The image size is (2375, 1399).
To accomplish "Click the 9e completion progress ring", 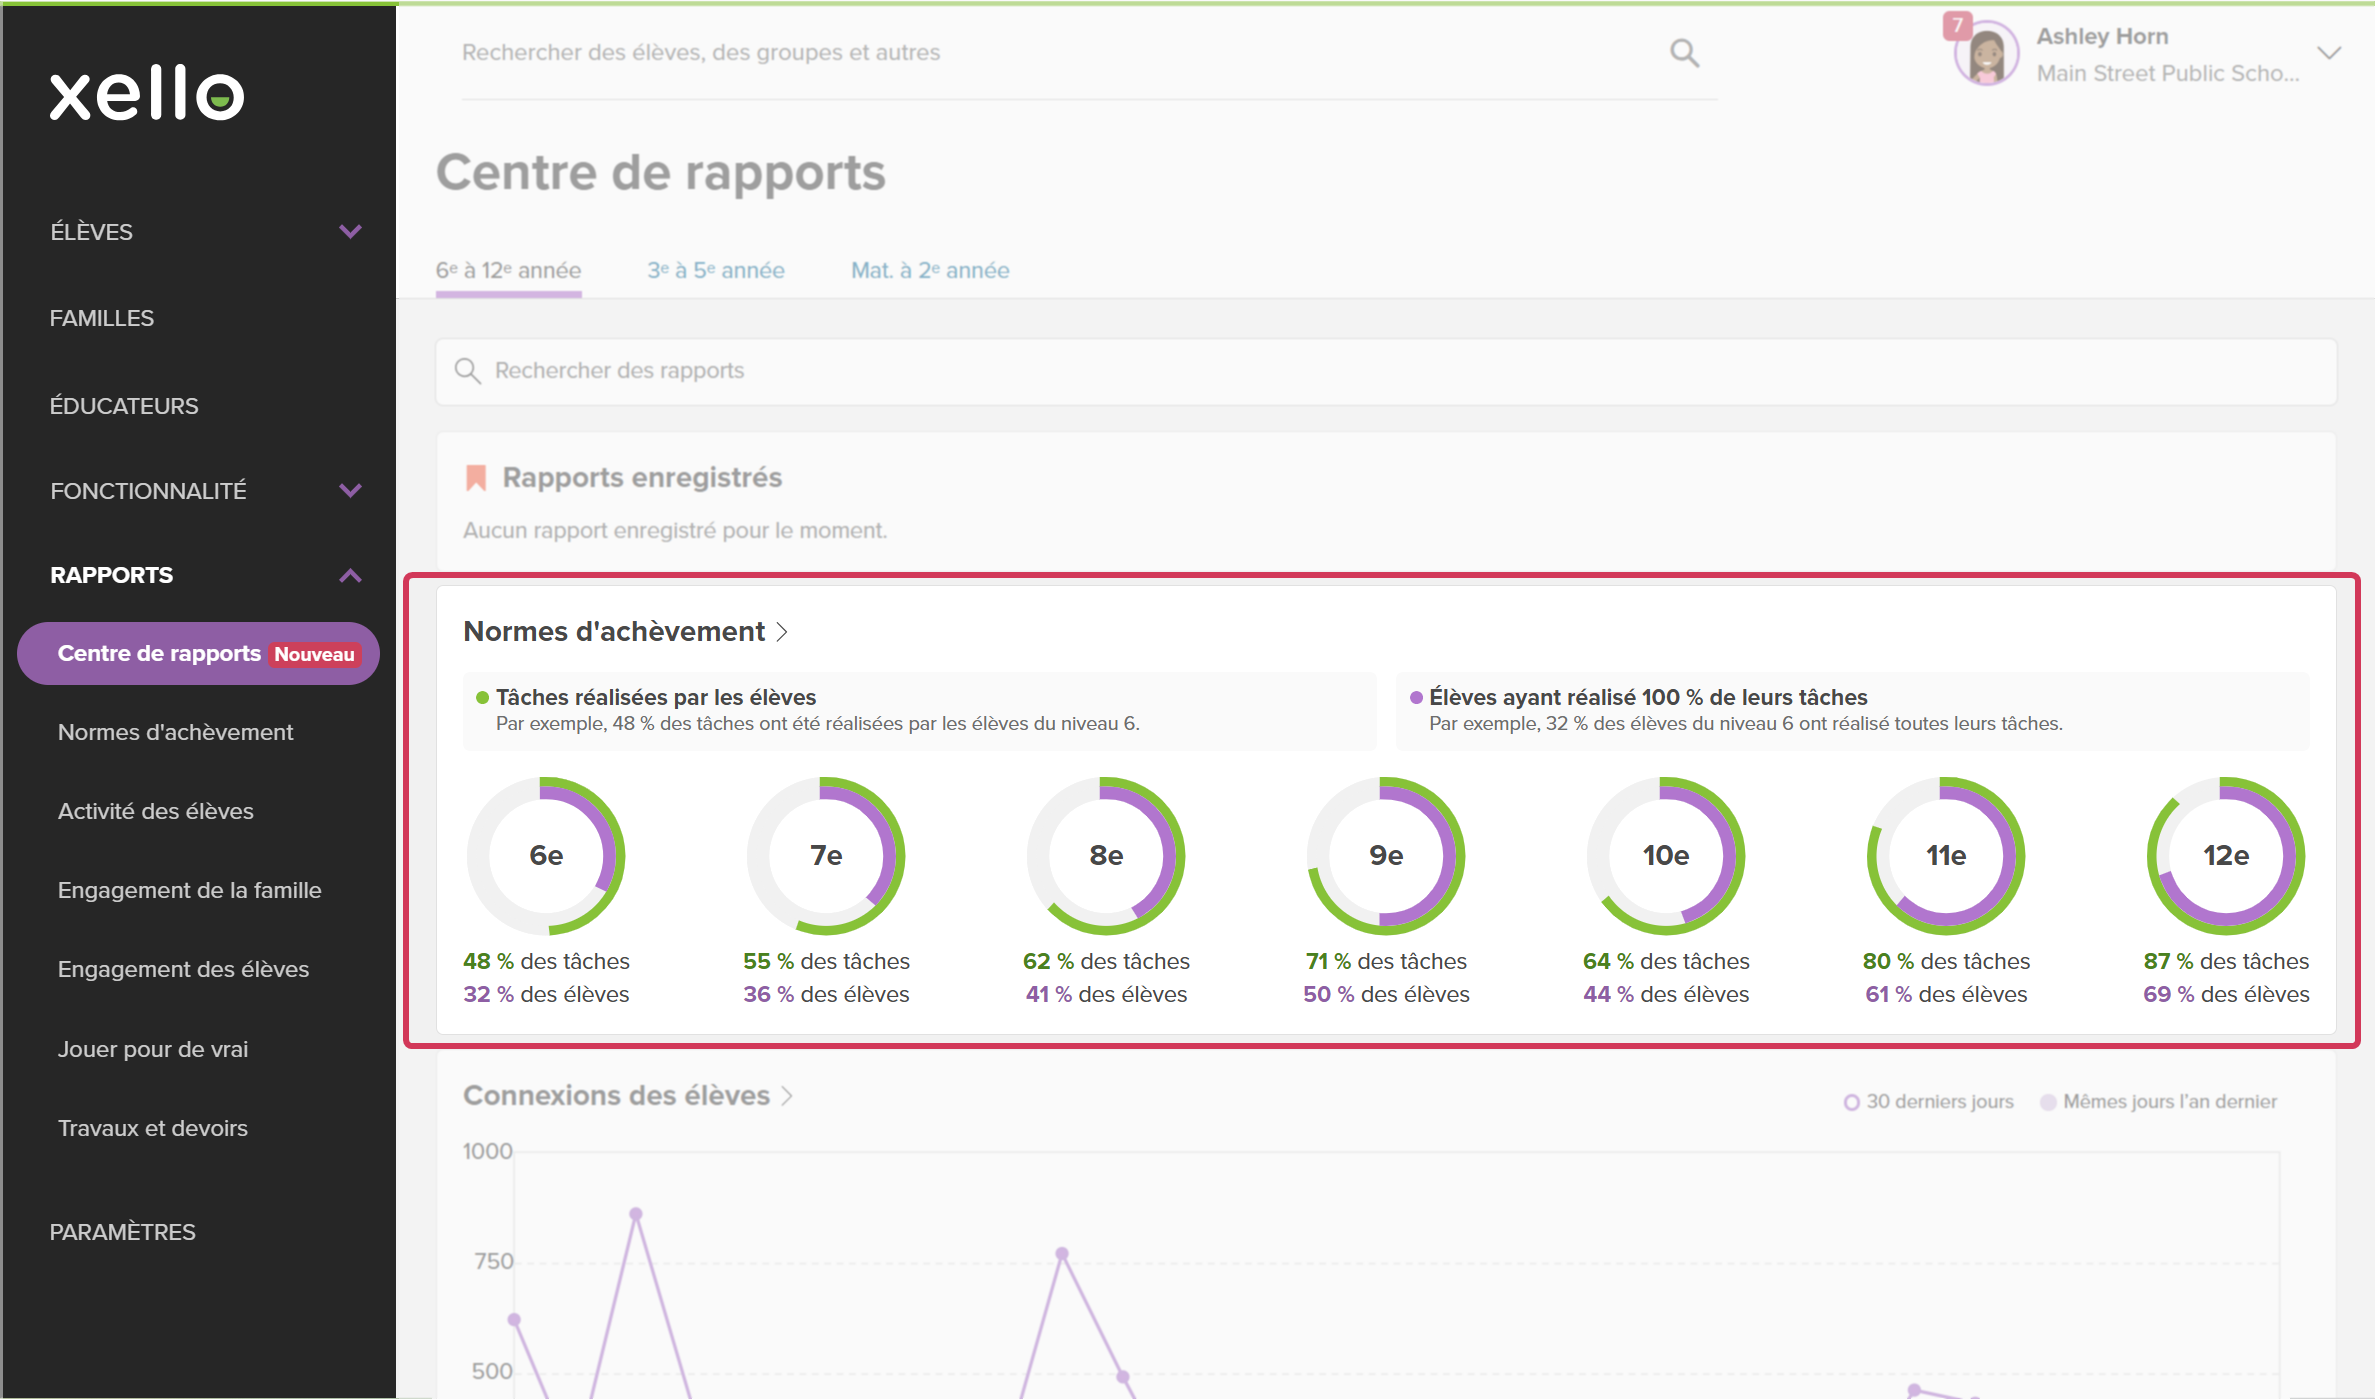I will [x=1386, y=856].
